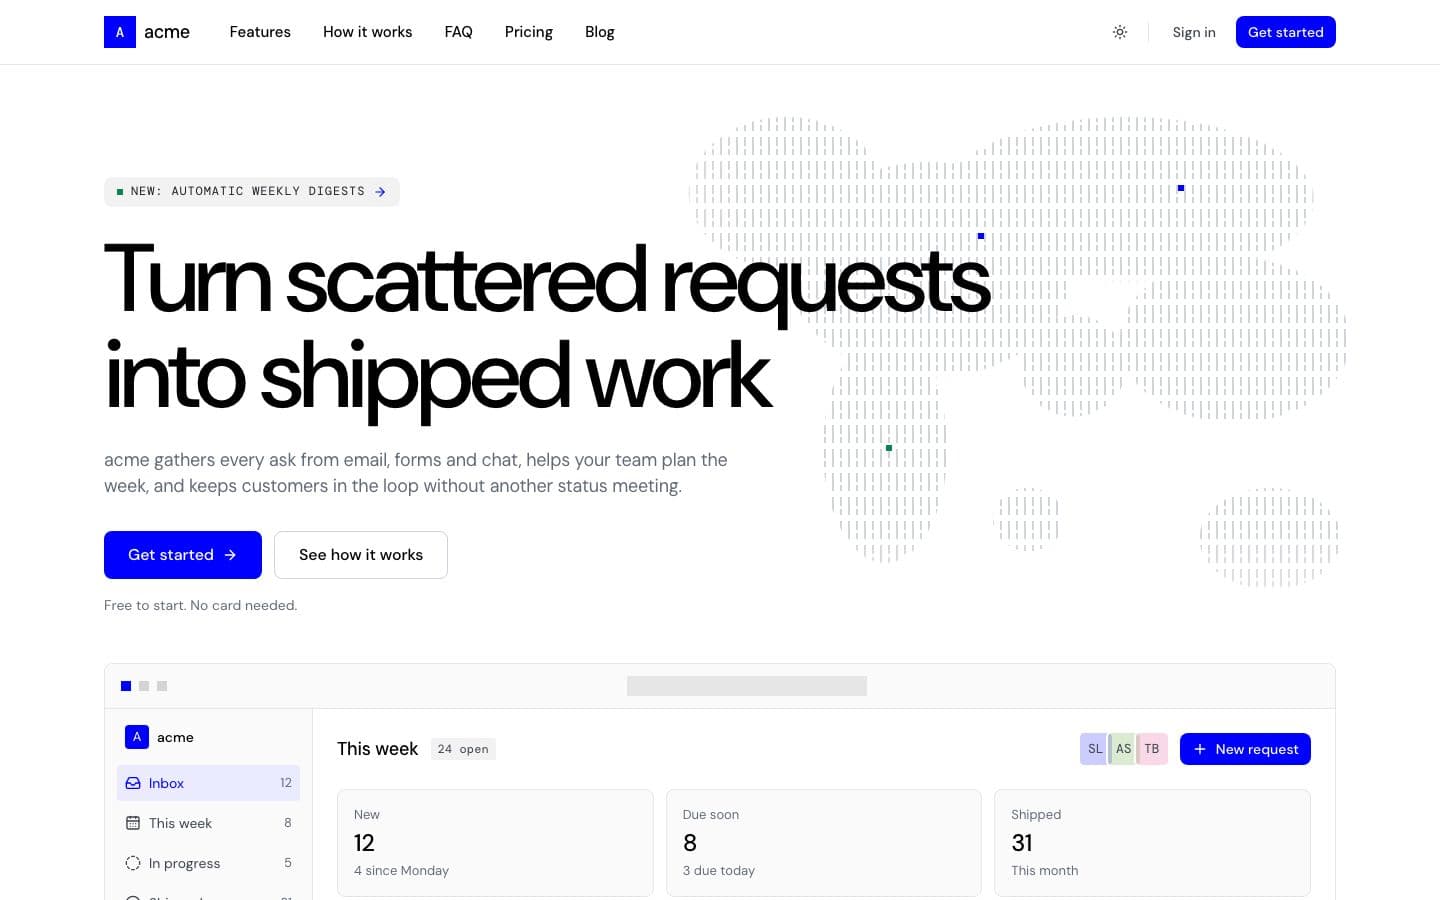Click the acme logo in the navbar

147,32
